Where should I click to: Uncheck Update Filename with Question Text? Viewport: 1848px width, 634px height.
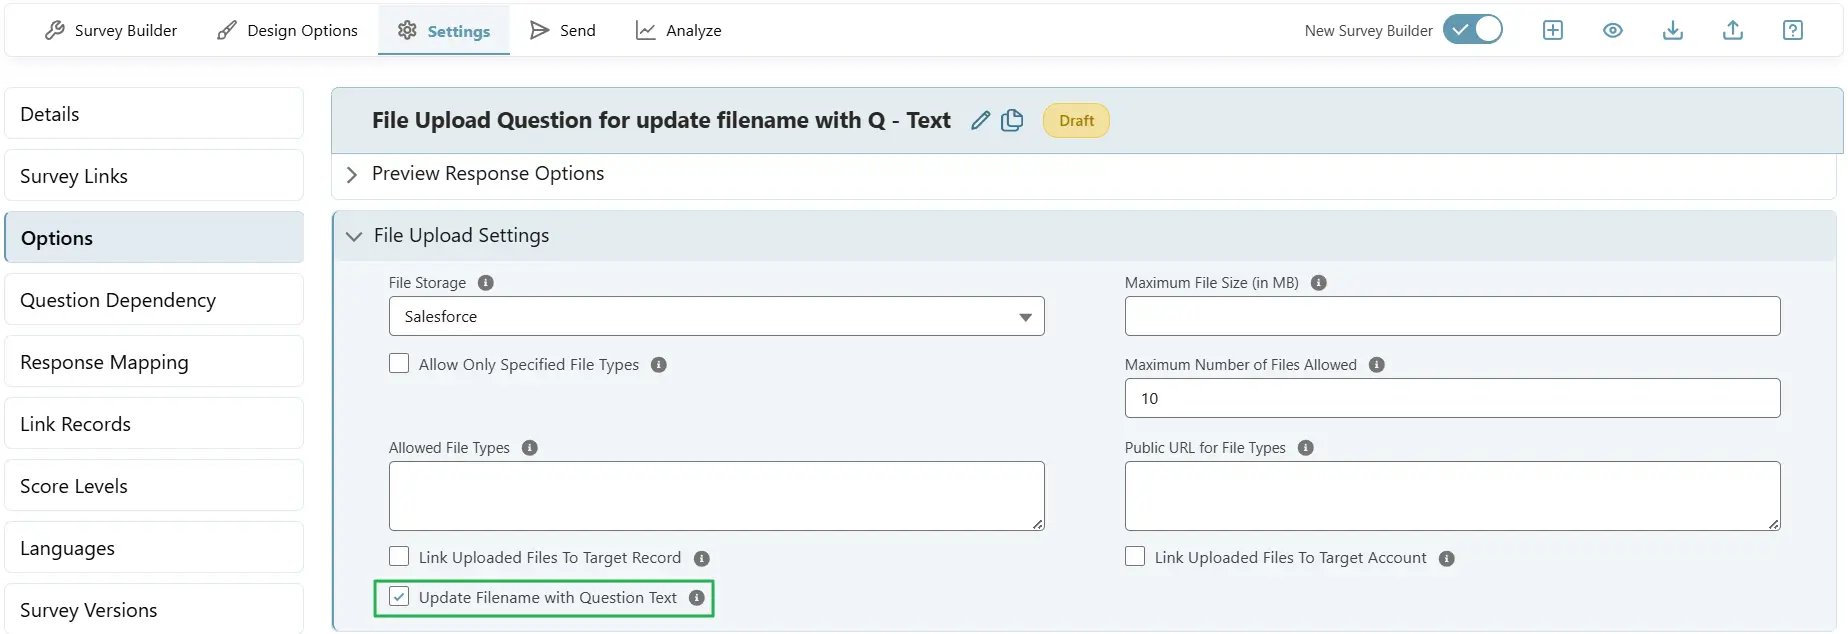click(x=399, y=596)
